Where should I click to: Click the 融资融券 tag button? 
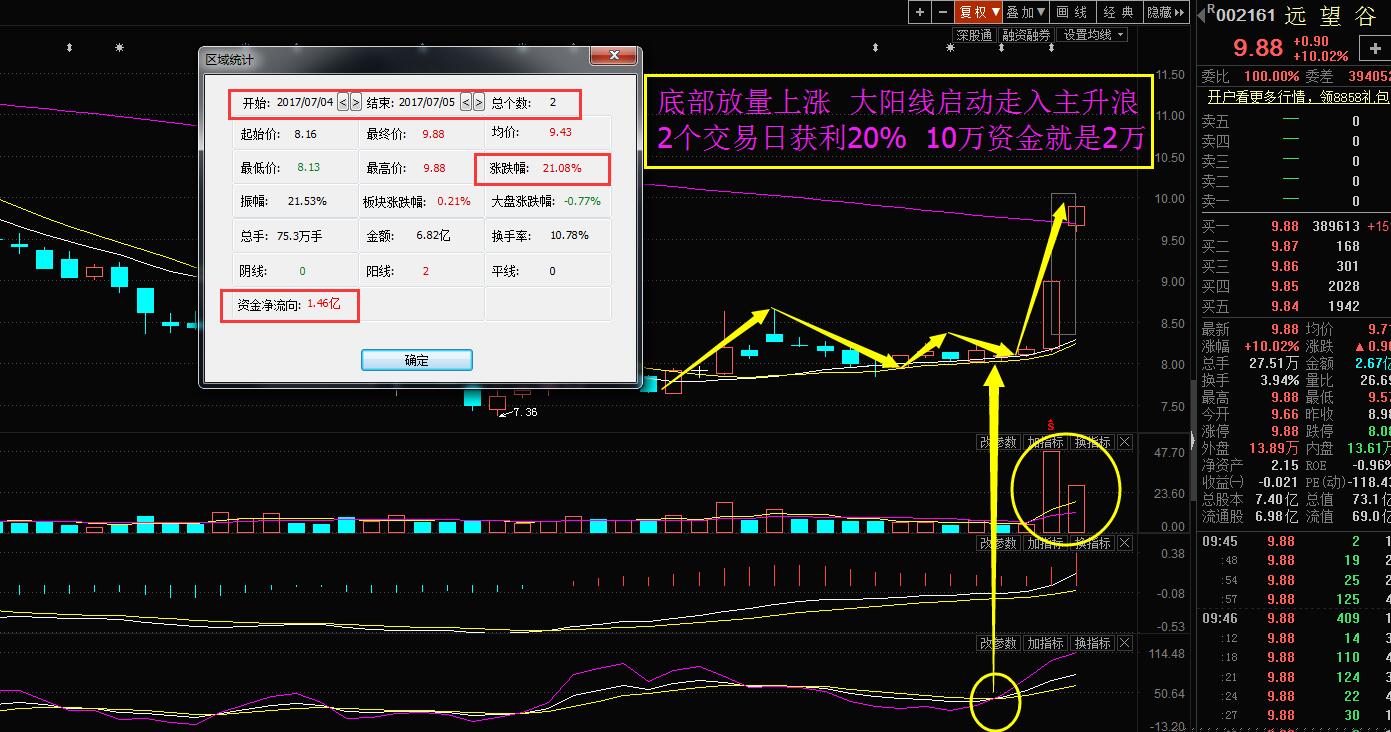click(x=1026, y=35)
